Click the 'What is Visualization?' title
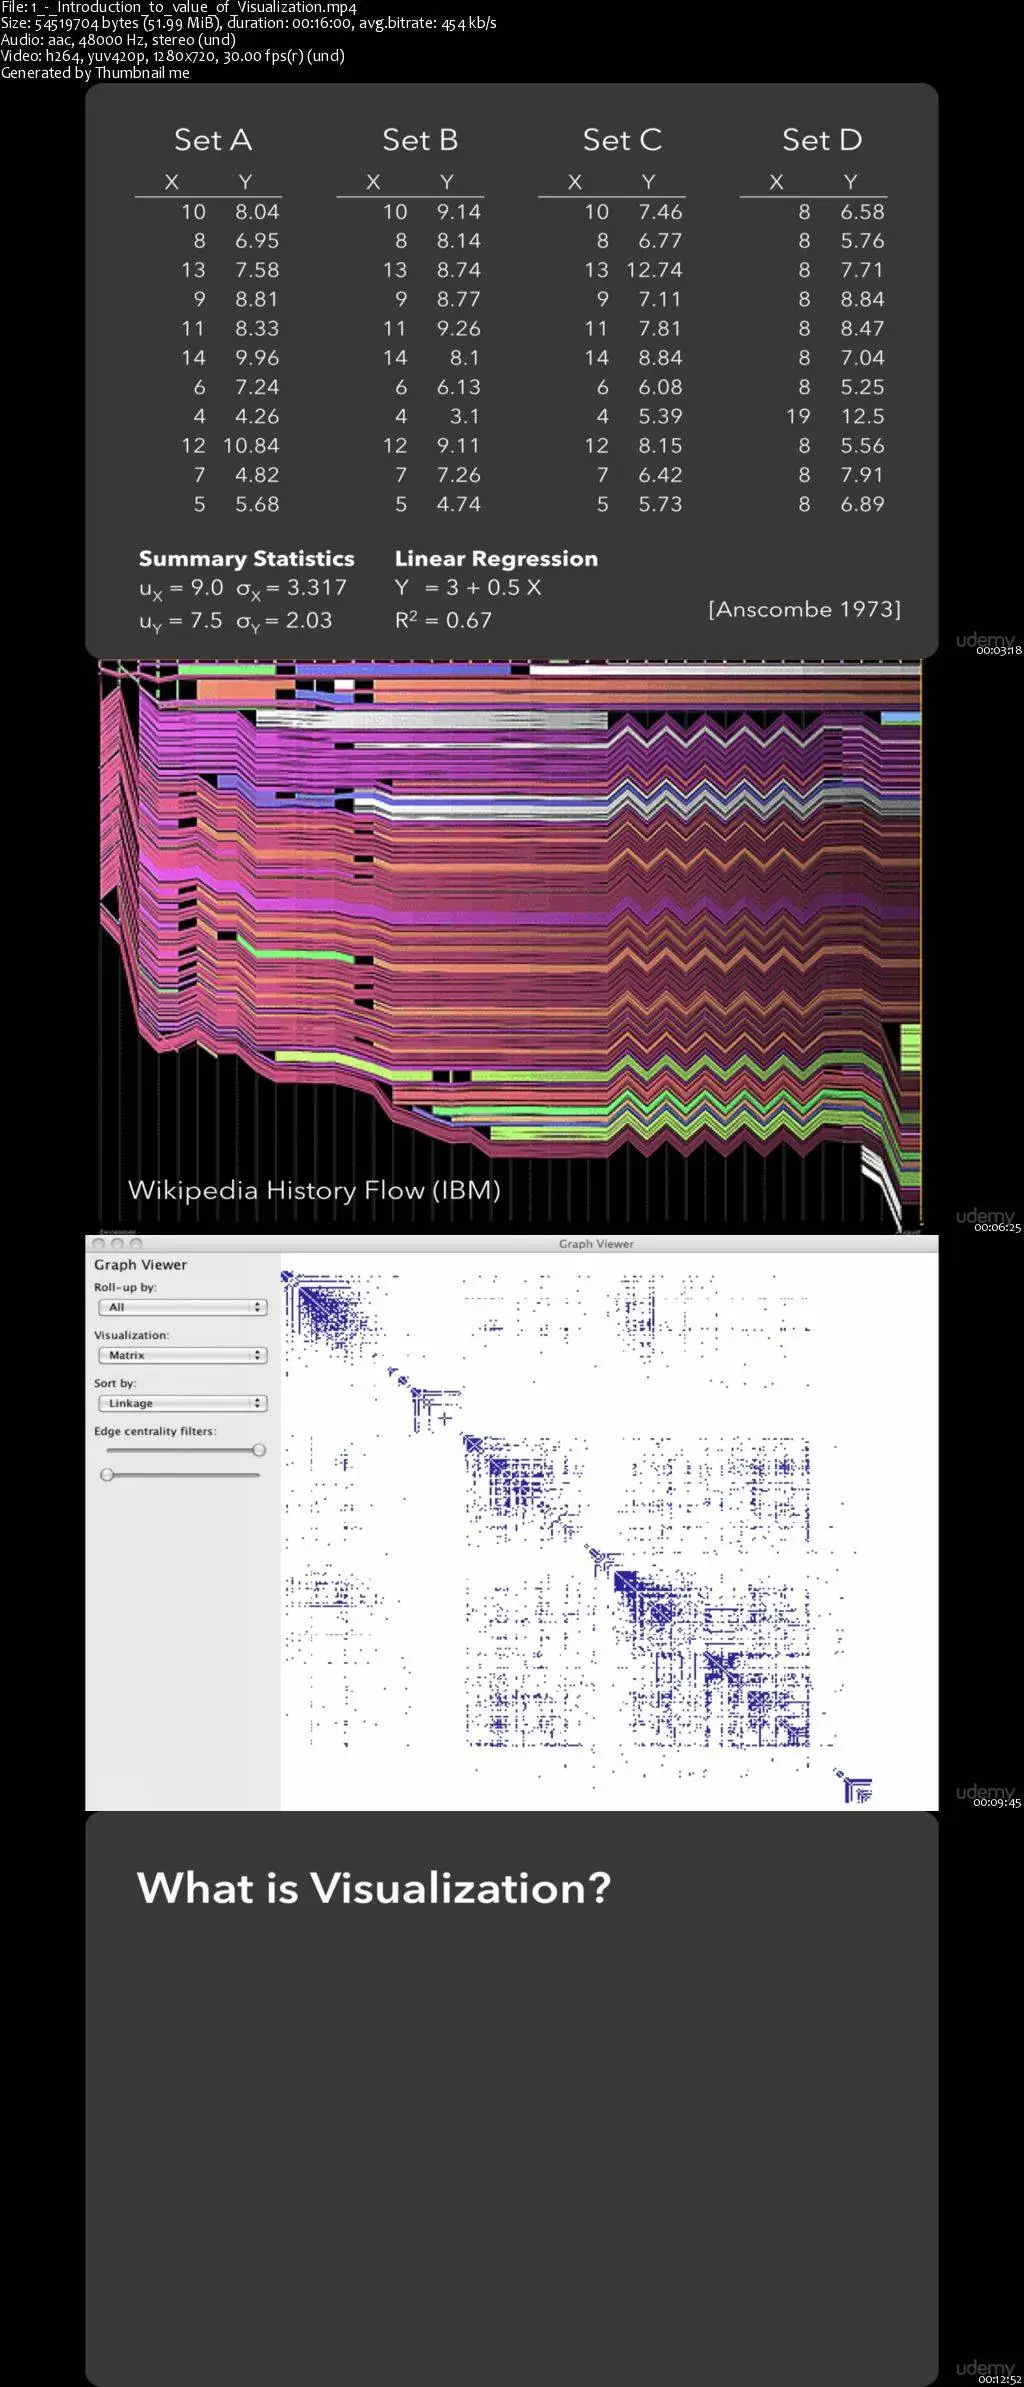 [x=373, y=1888]
